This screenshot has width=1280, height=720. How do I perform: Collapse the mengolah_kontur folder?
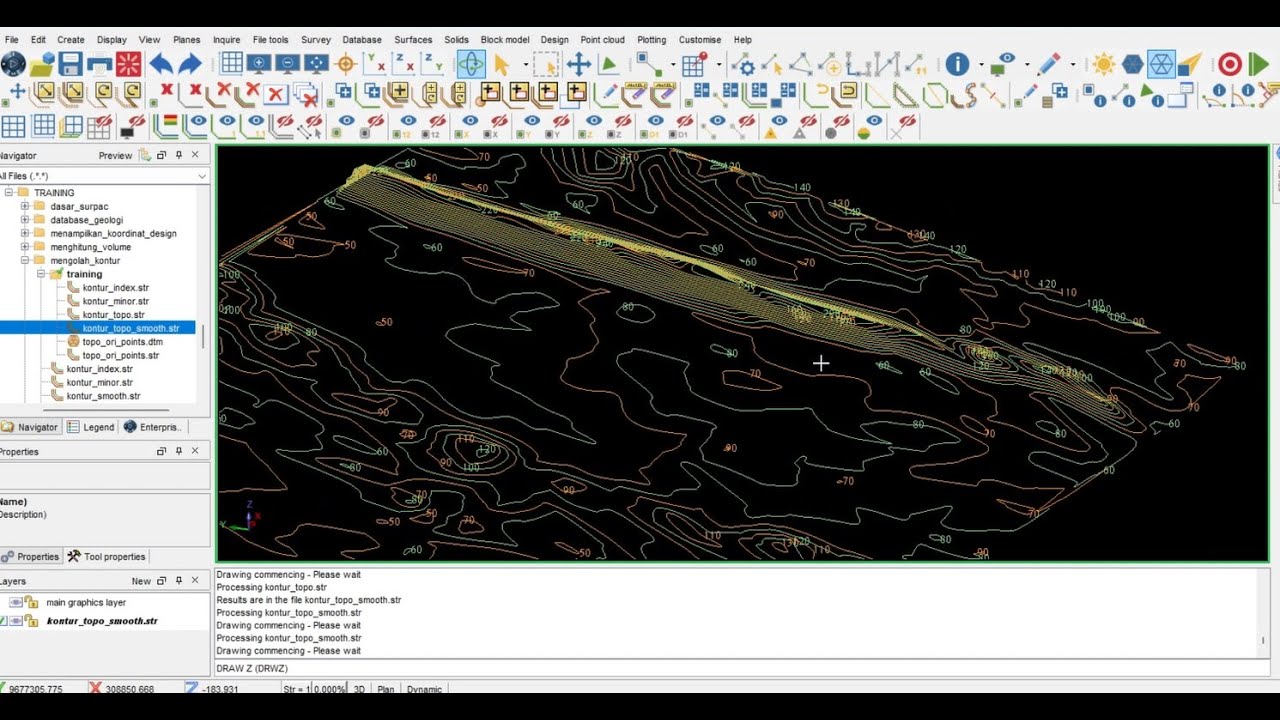pyautogui.click(x=25, y=260)
